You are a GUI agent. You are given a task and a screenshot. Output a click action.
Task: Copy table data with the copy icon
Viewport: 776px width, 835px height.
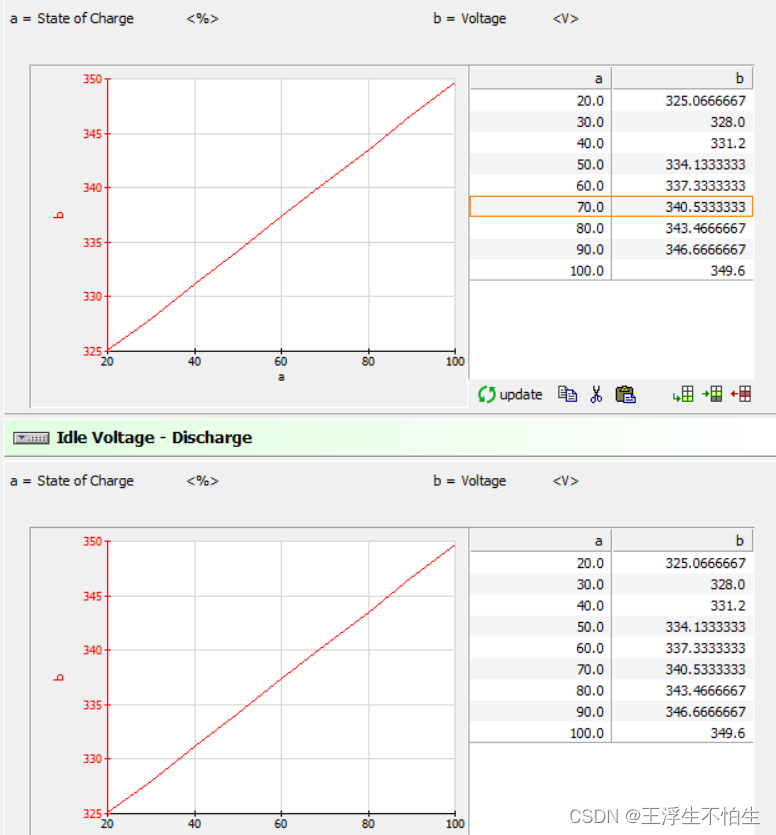[x=567, y=394]
